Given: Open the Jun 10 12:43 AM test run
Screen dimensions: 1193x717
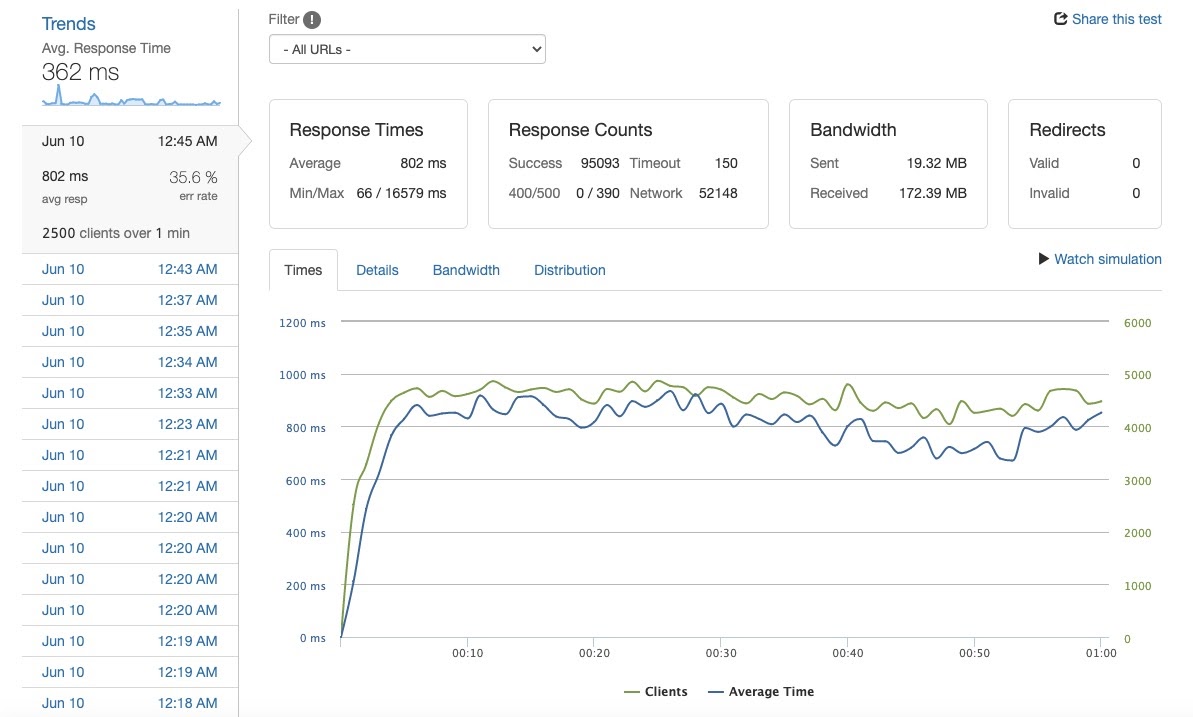Looking at the screenshot, I should tap(130, 269).
